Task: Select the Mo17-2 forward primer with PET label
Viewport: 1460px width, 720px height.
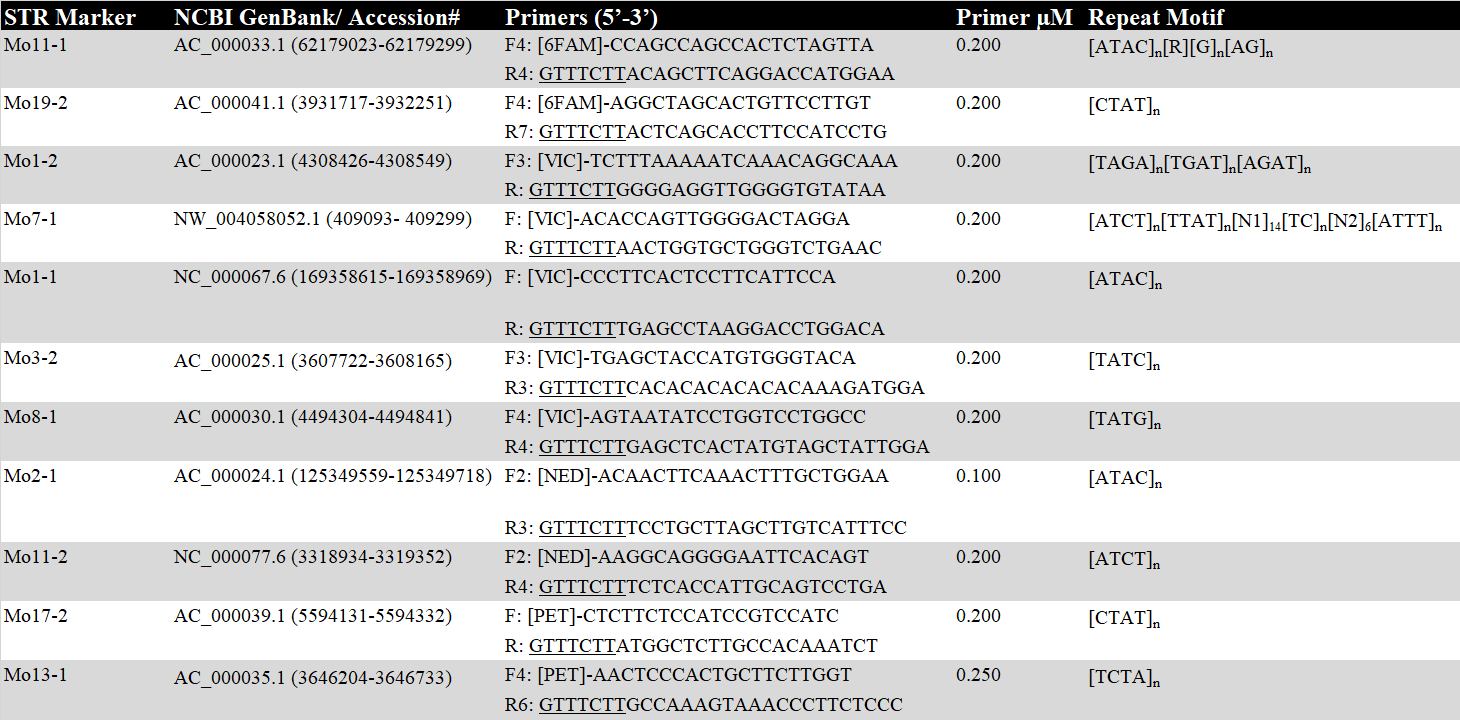Action: click(x=672, y=615)
